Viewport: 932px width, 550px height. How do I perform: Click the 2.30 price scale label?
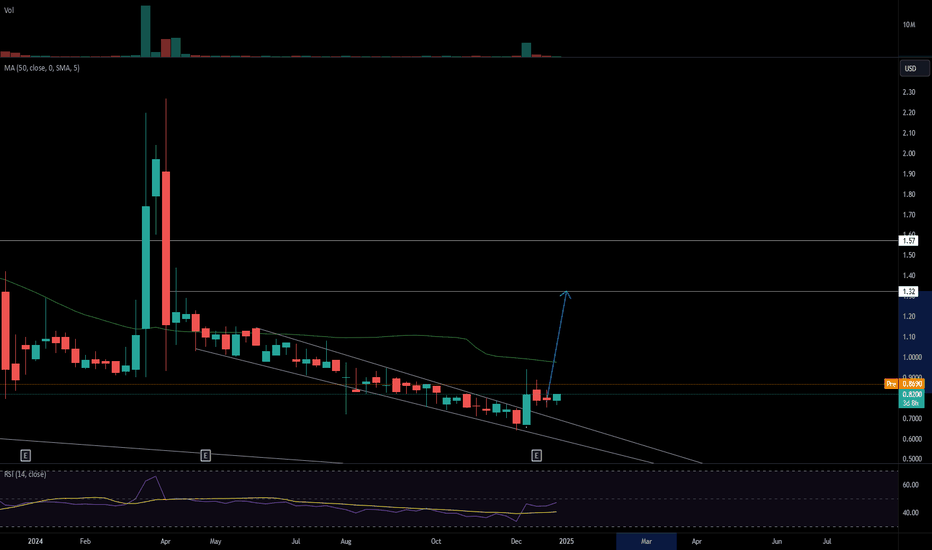click(908, 92)
